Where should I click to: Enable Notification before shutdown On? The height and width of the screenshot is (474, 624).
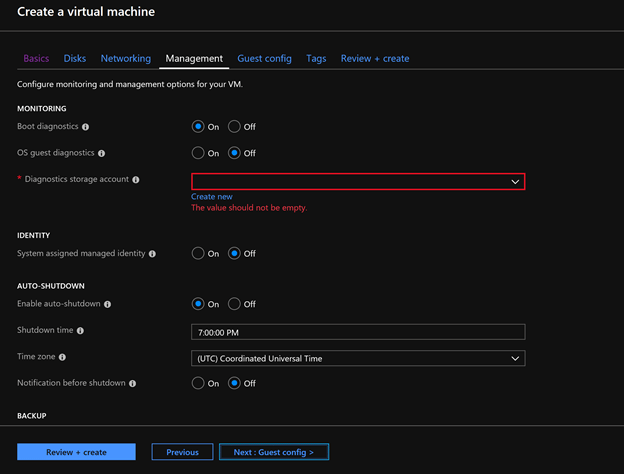coord(198,383)
